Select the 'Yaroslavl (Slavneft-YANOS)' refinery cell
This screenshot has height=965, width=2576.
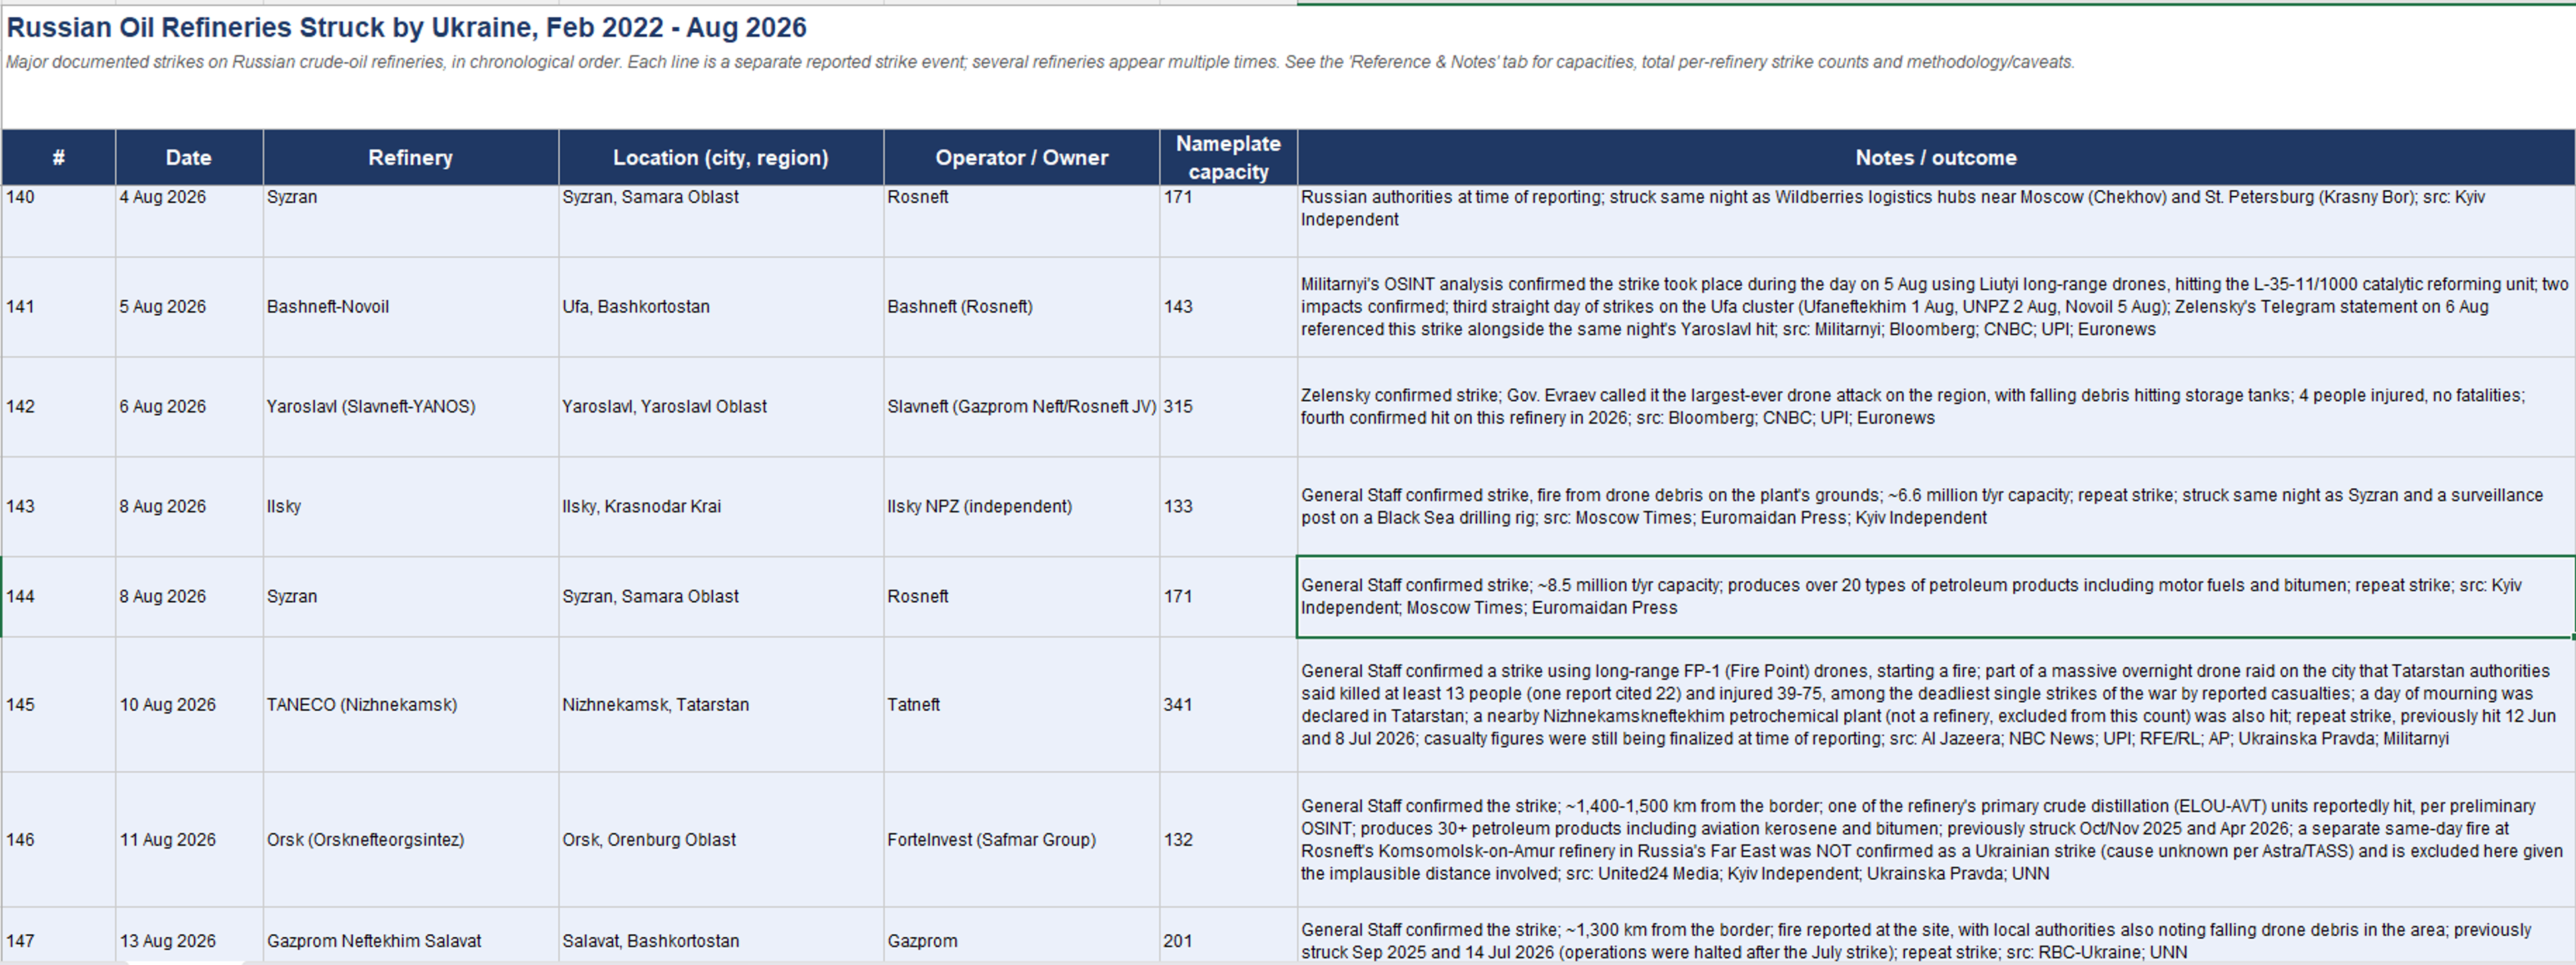click(x=410, y=407)
